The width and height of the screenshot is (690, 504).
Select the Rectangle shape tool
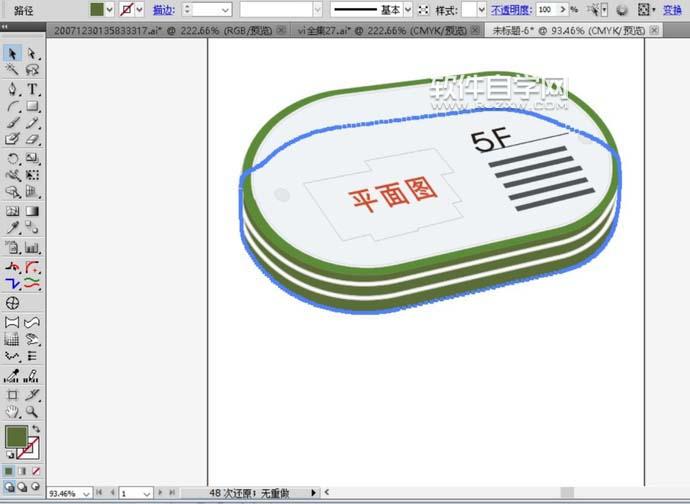point(32,106)
